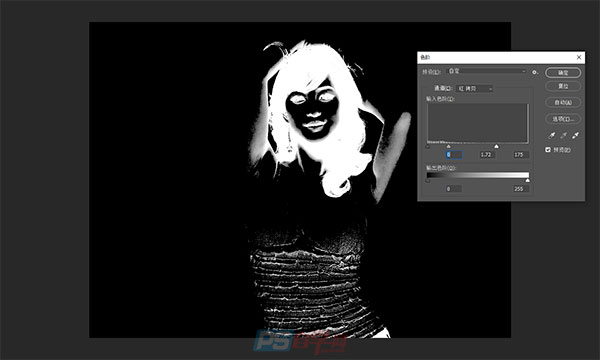This screenshot has width=600, height=360.
Task: Click the output black slider handle
Action: pyautogui.click(x=428, y=180)
